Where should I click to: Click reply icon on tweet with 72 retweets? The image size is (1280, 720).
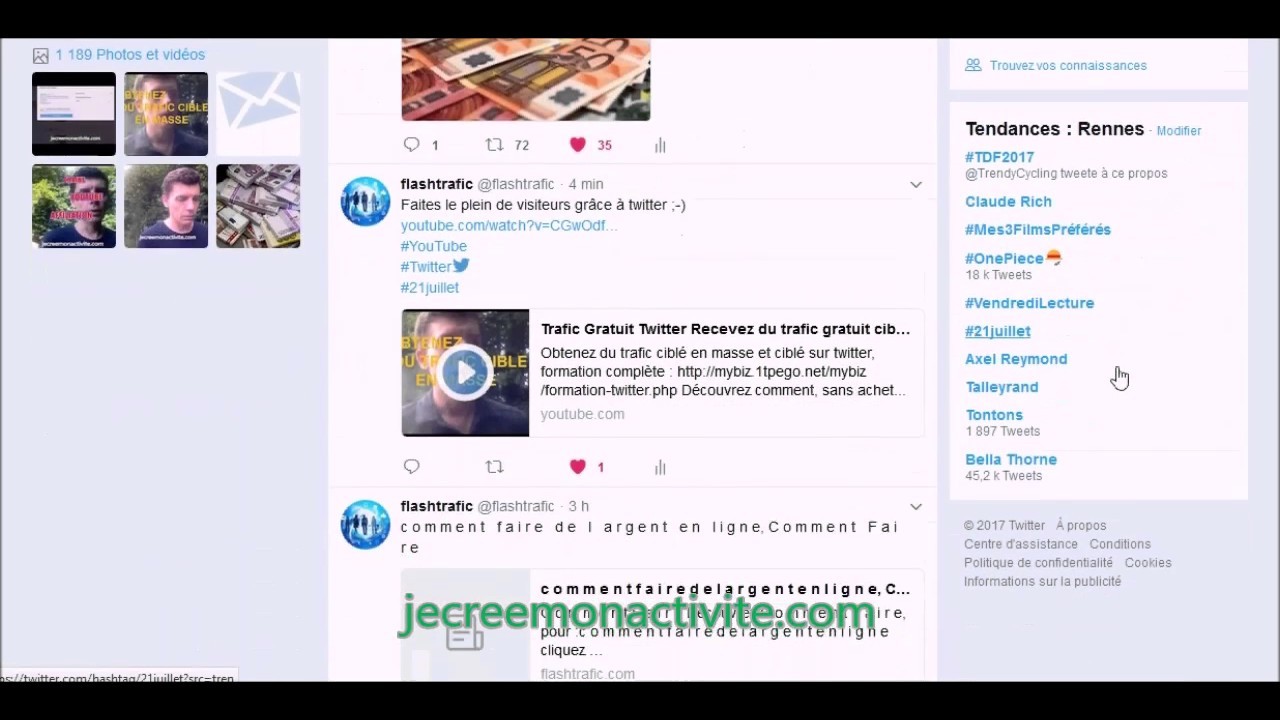click(411, 145)
